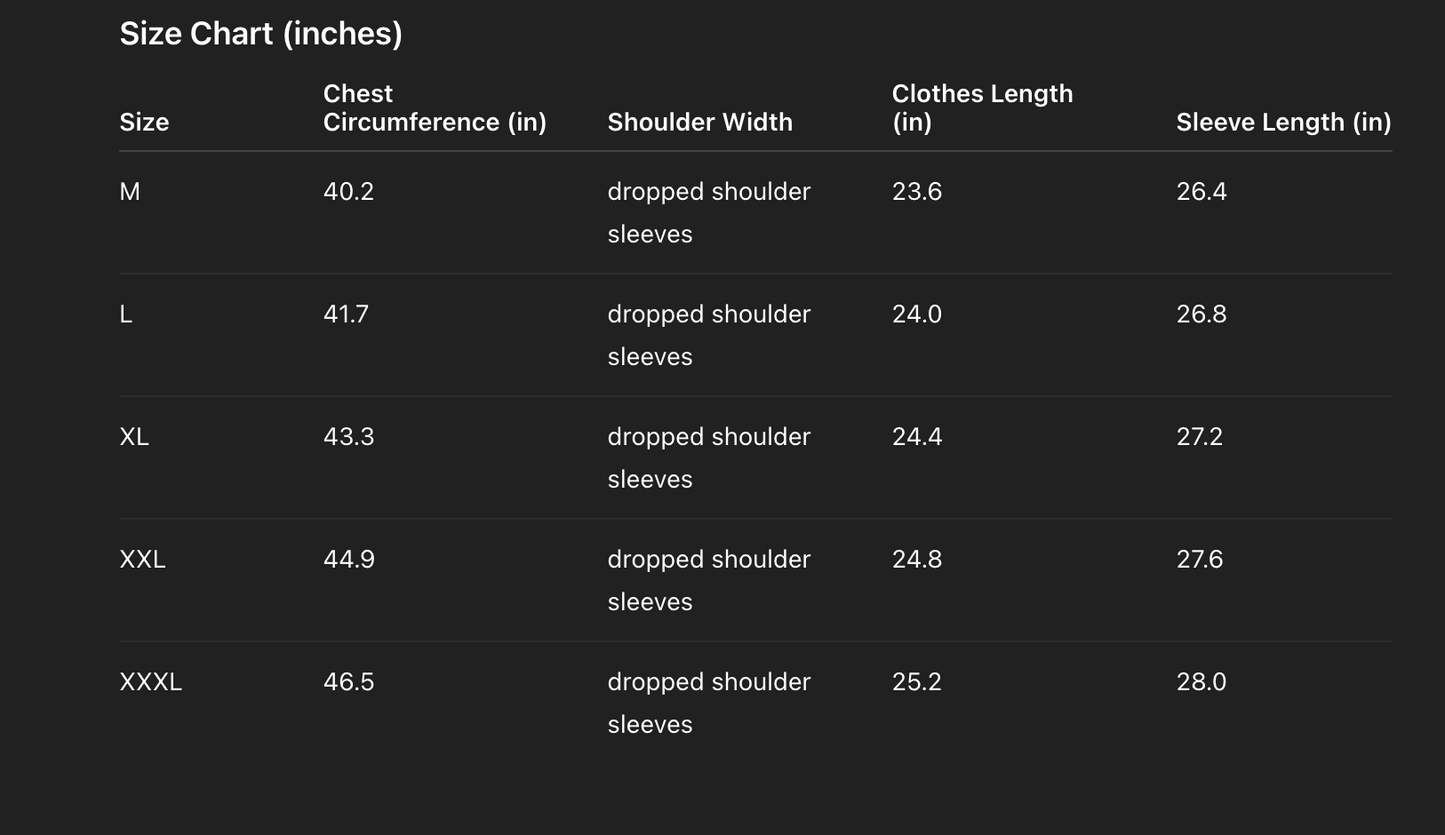Image resolution: width=1445 pixels, height=835 pixels.
Task: Select the XXL size row label
Action: click(142, 559)
